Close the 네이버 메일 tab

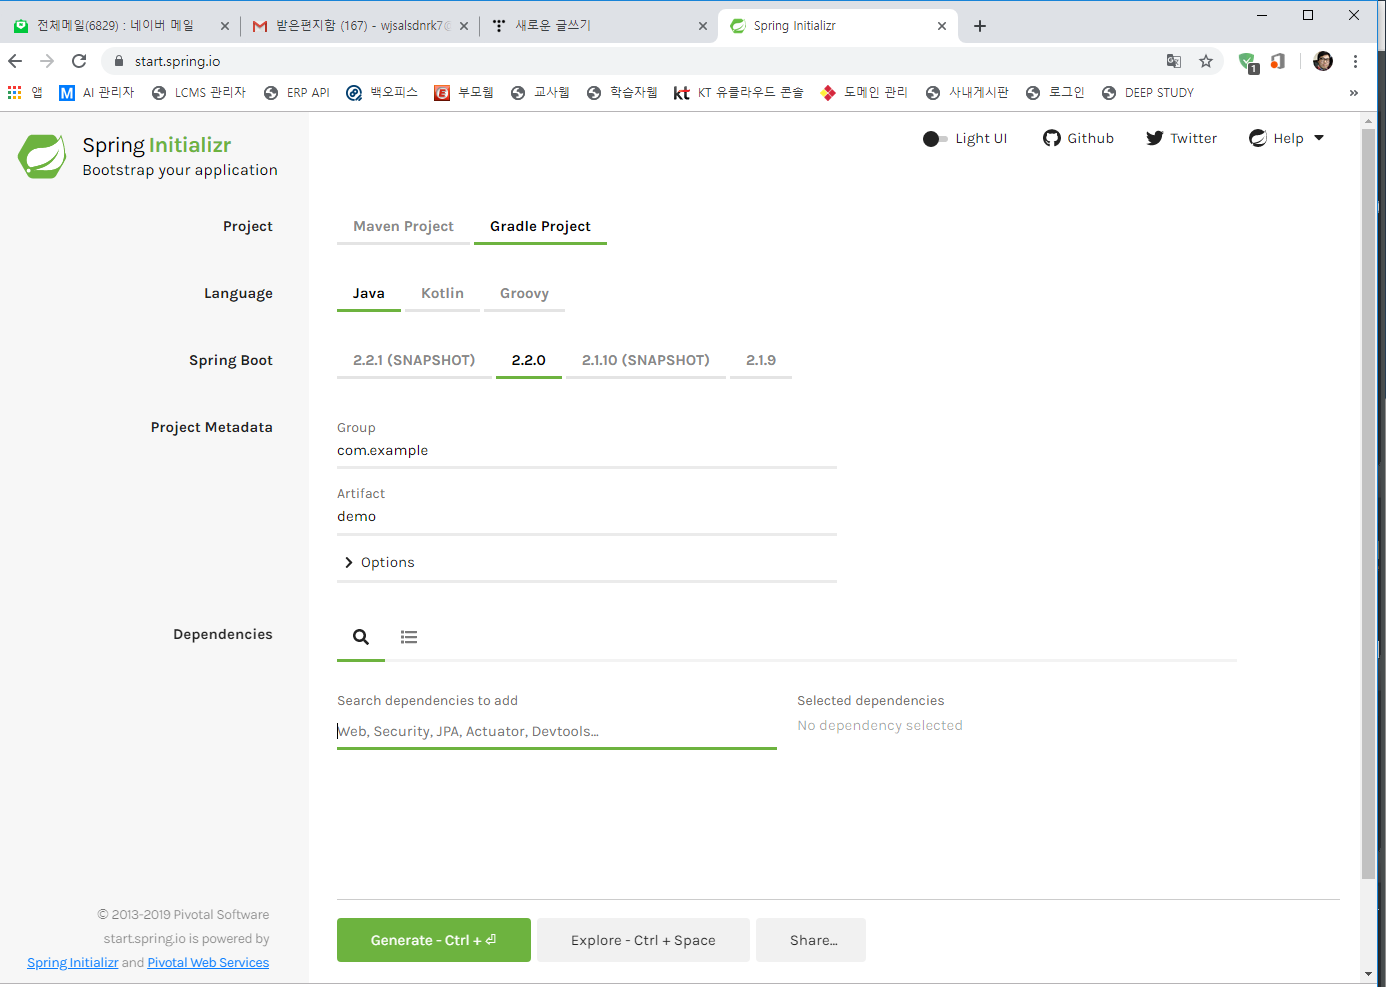tap(225, 26)
